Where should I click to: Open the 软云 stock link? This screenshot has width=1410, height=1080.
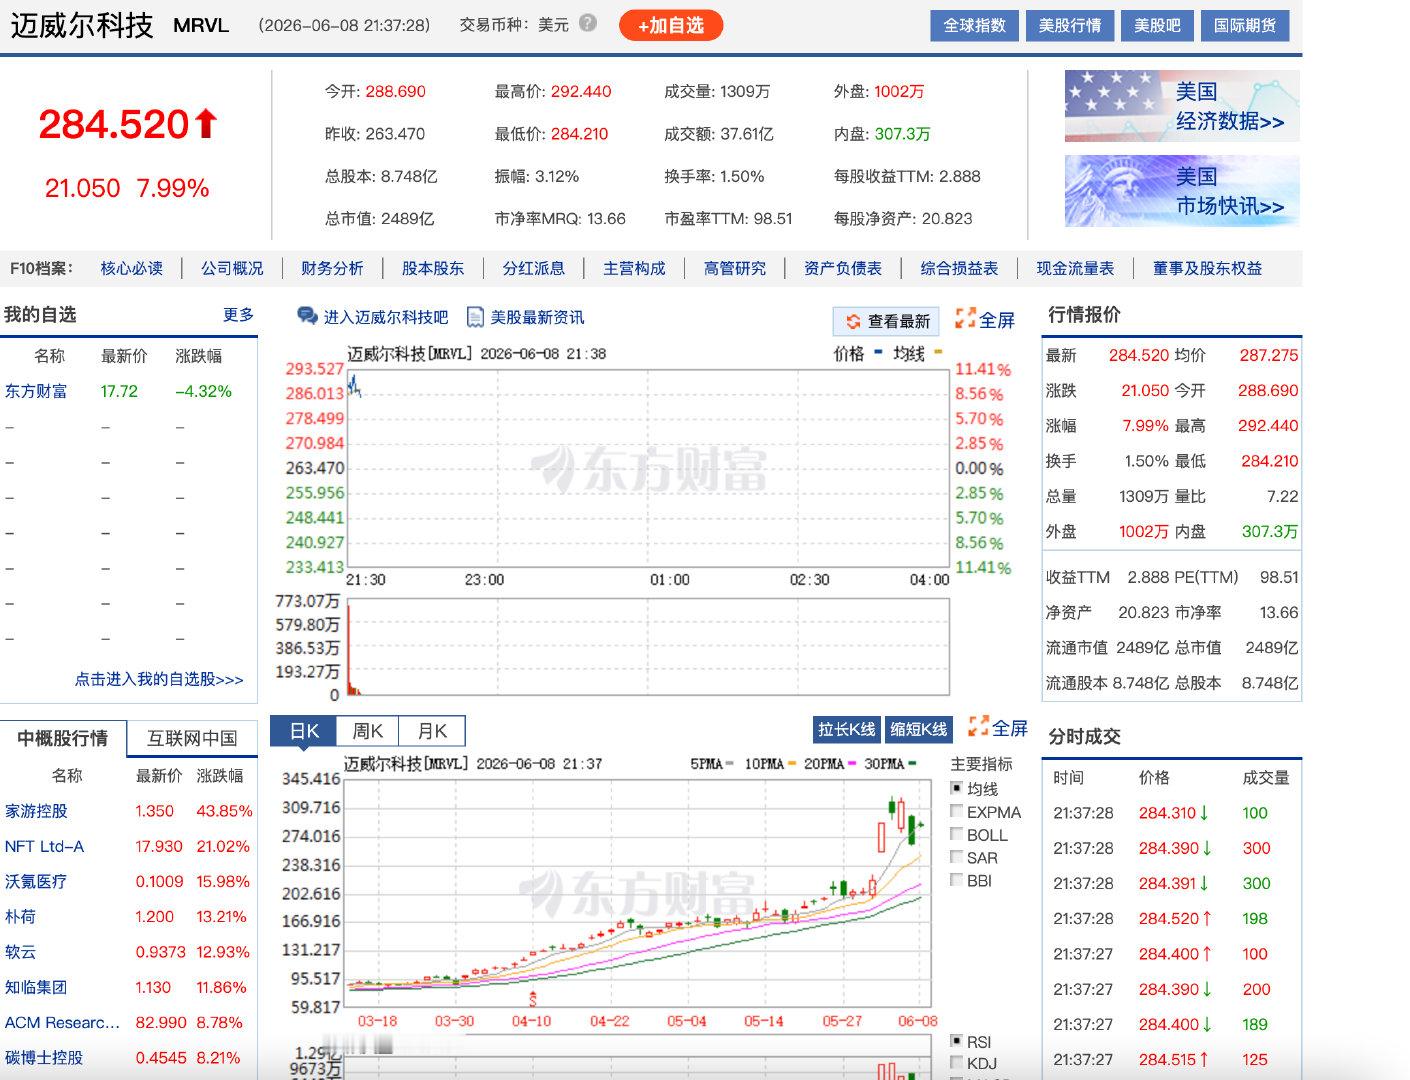pyautogui.click(x=20, y=952)
